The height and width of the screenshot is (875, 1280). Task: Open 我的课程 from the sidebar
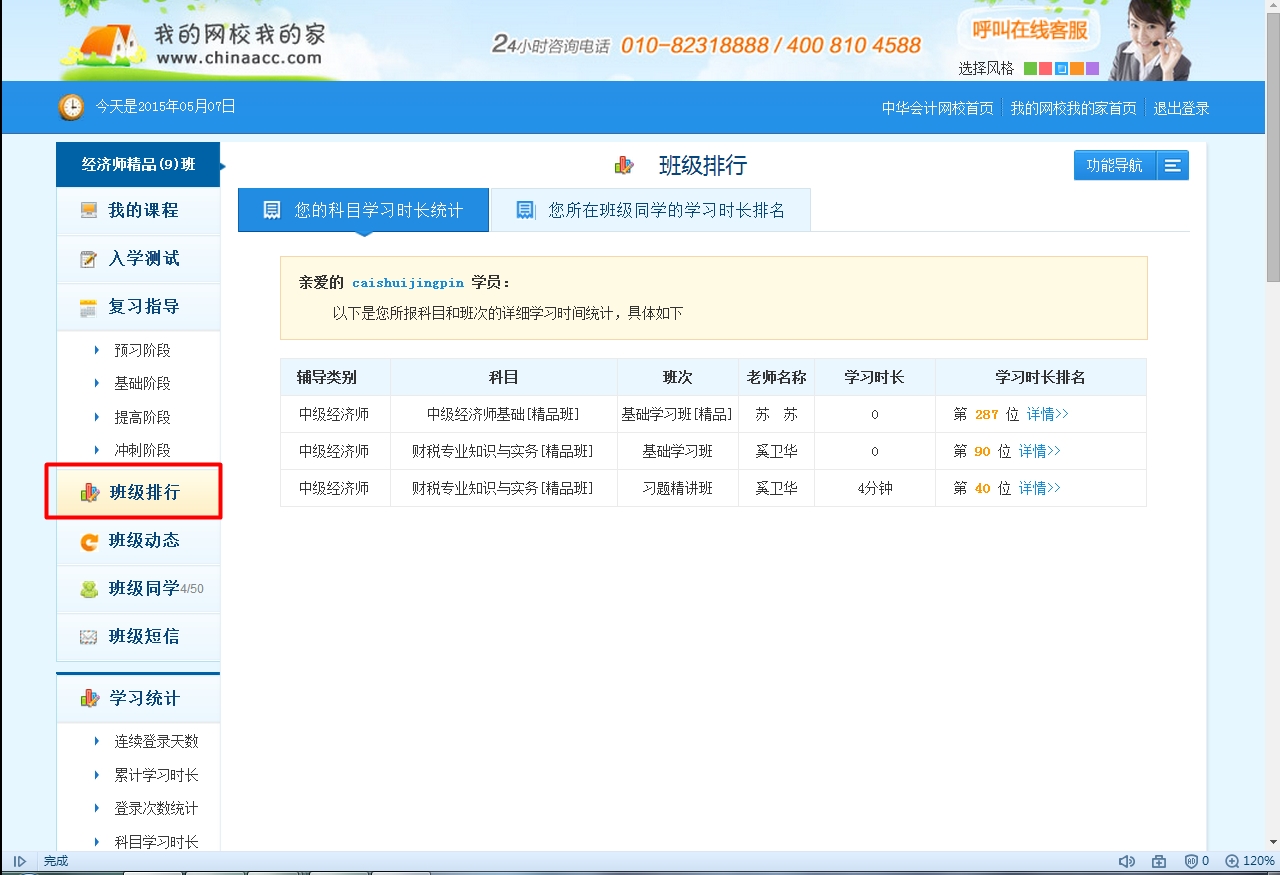[142, 211]
